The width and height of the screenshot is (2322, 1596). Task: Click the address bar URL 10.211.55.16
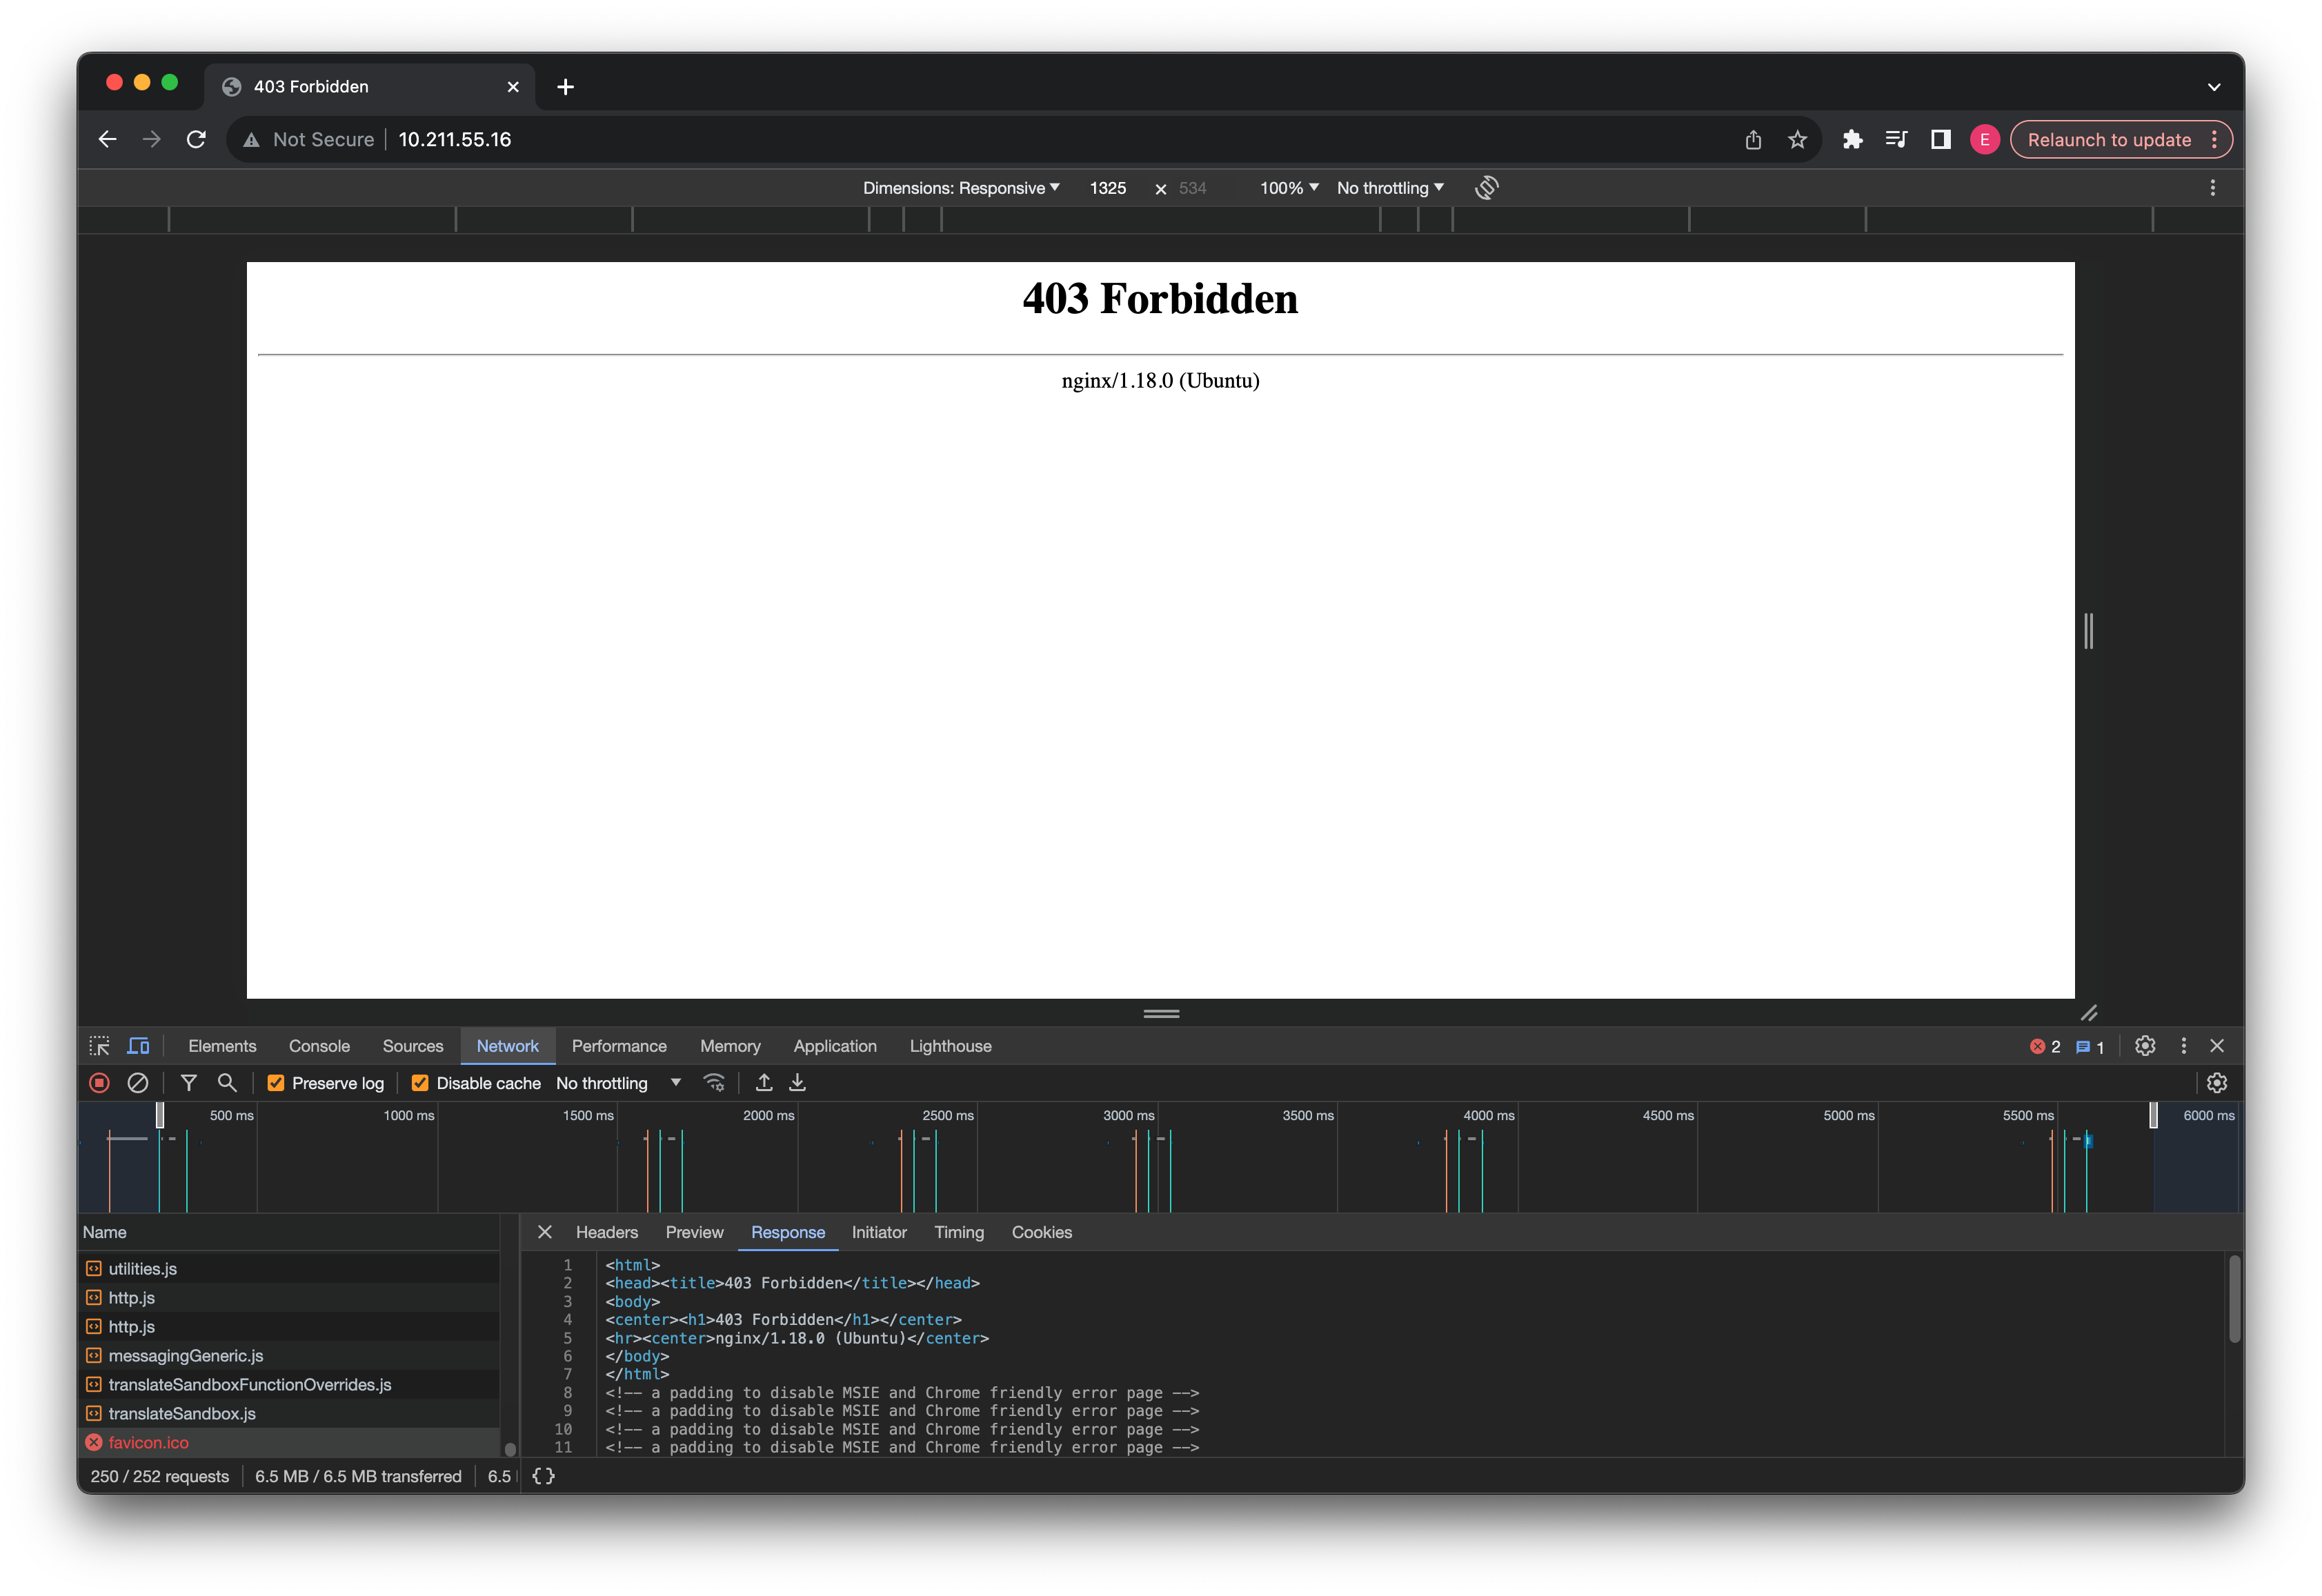click(455, 140)
